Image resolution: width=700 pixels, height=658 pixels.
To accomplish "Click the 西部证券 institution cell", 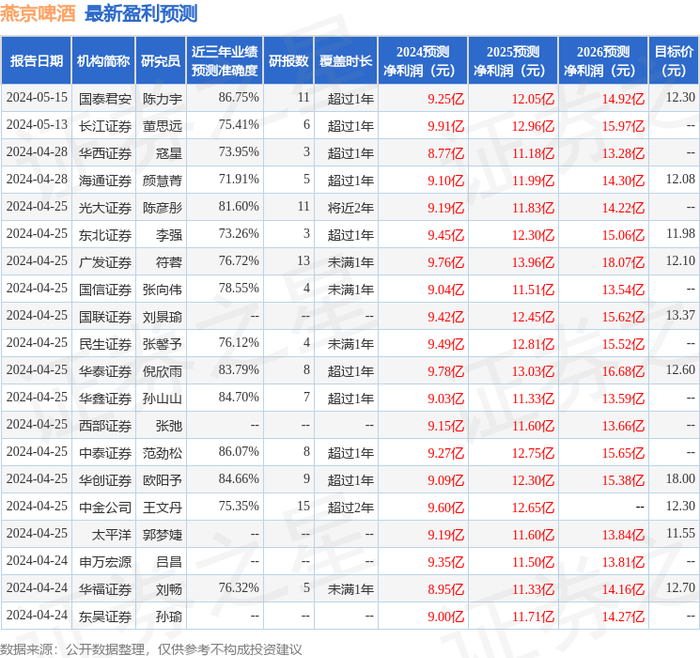I will click(105, 425).
